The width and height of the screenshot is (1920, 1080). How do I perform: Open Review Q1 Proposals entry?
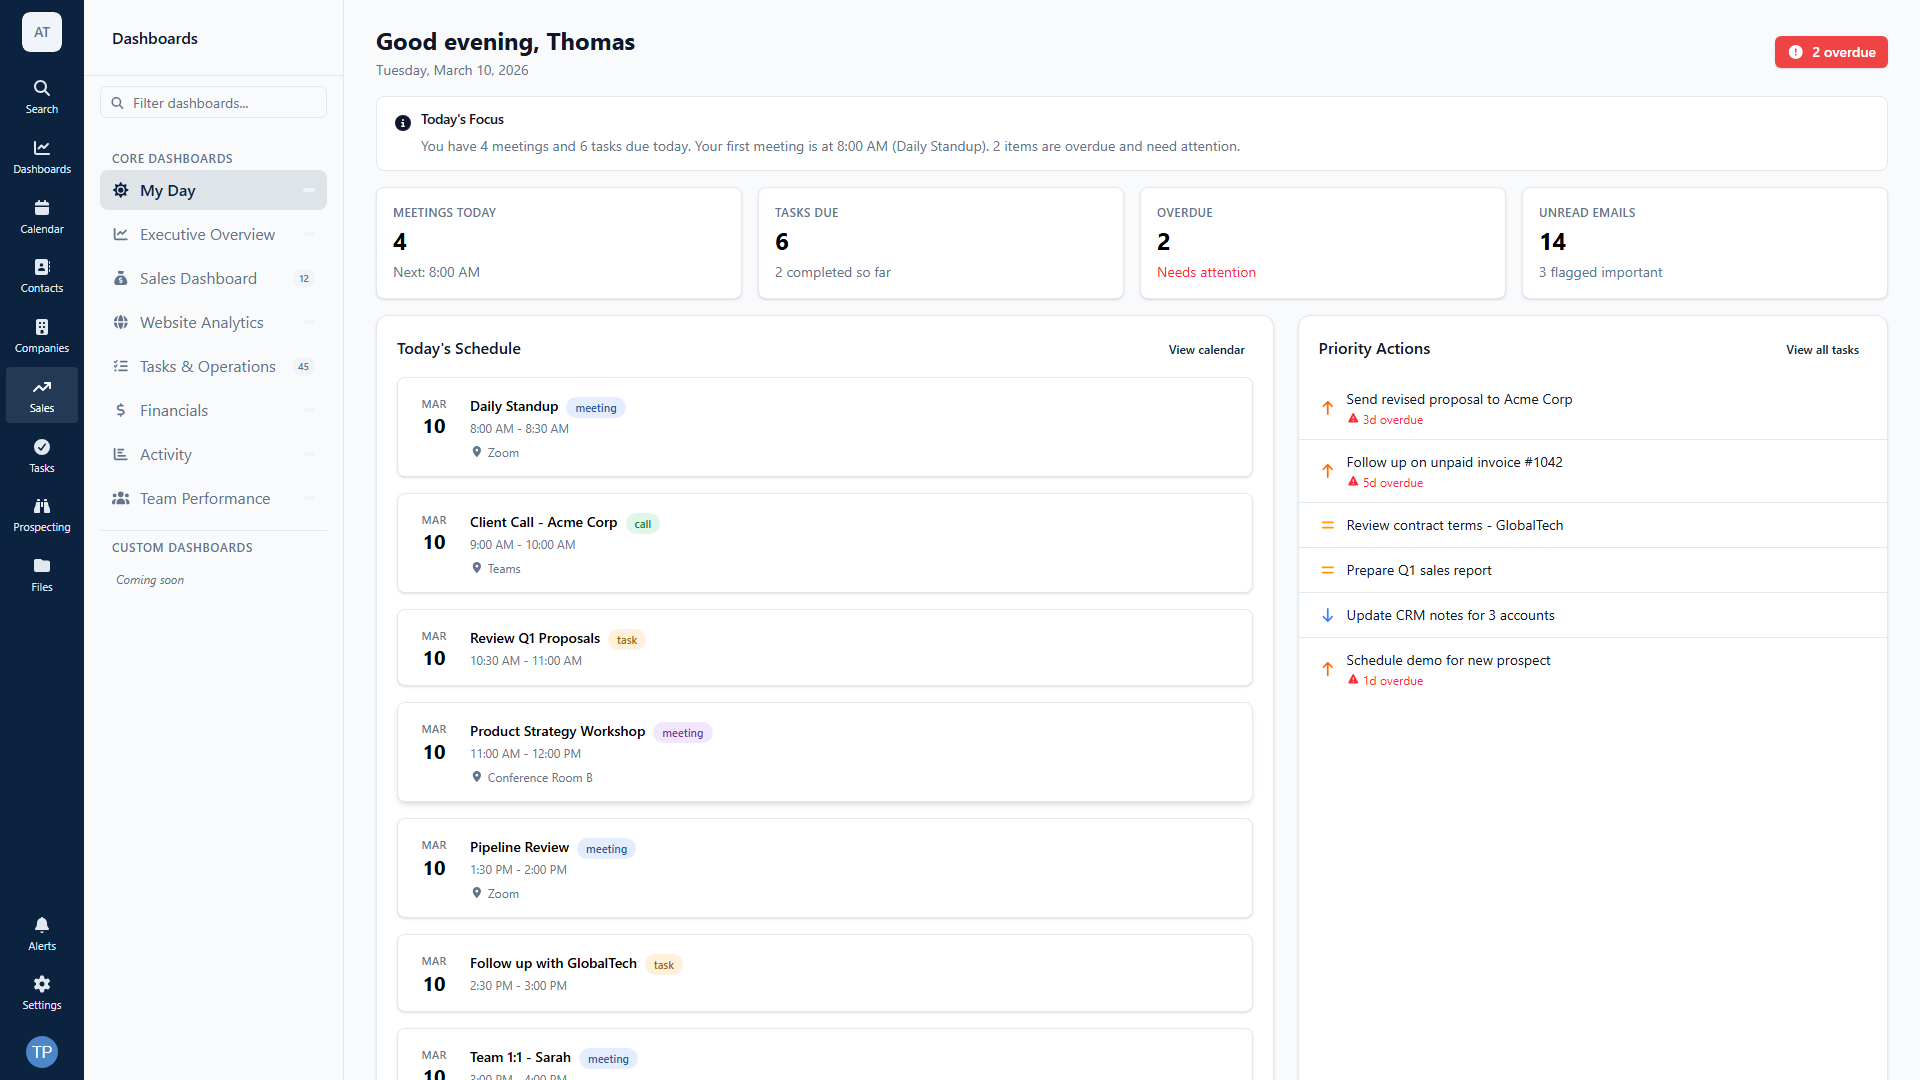[824, 648]
